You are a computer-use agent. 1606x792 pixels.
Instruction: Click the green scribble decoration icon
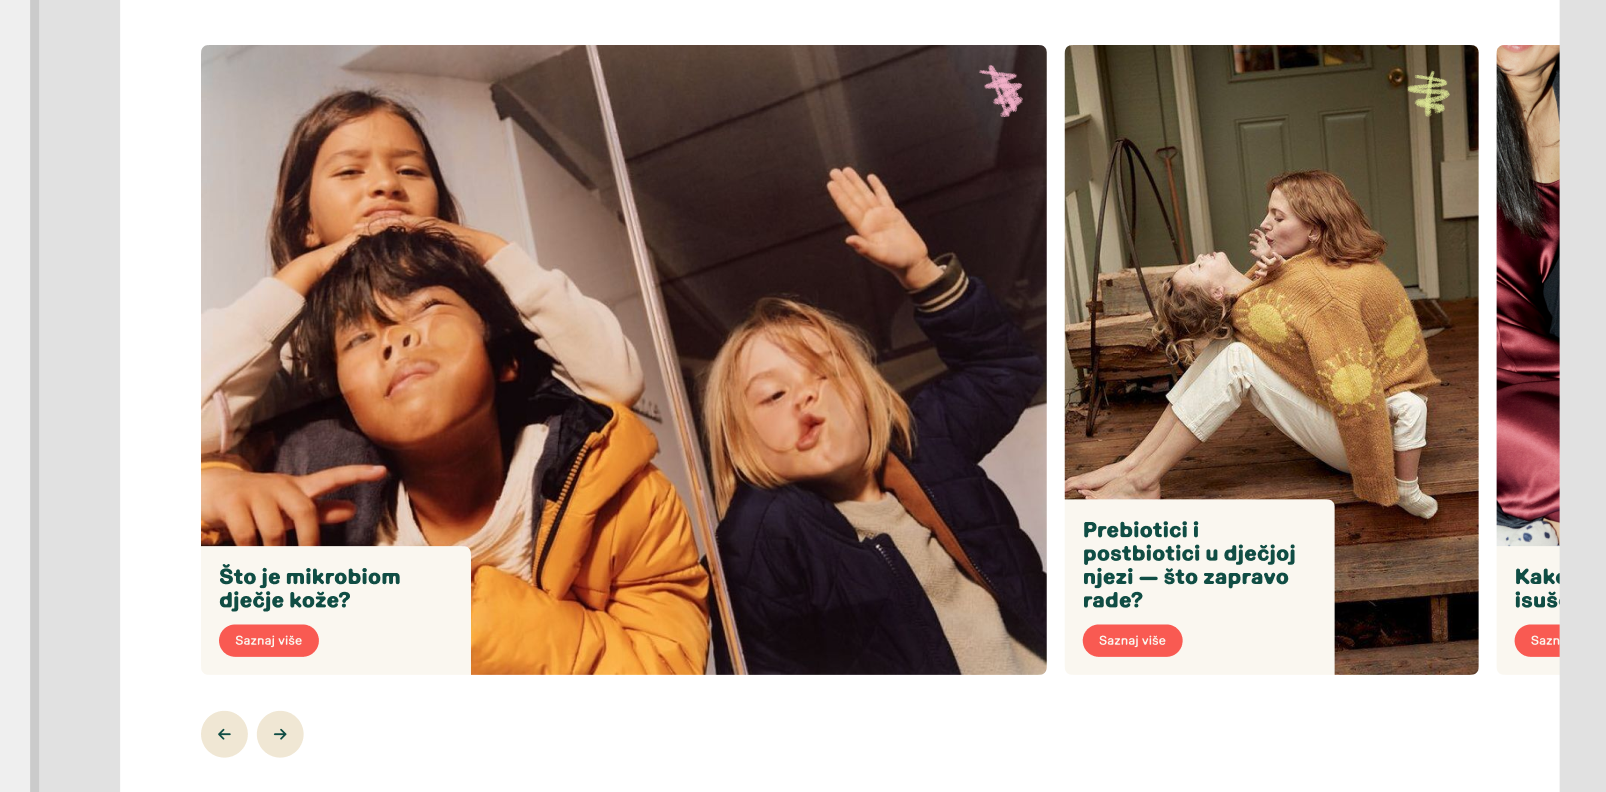click(1429, 93)
